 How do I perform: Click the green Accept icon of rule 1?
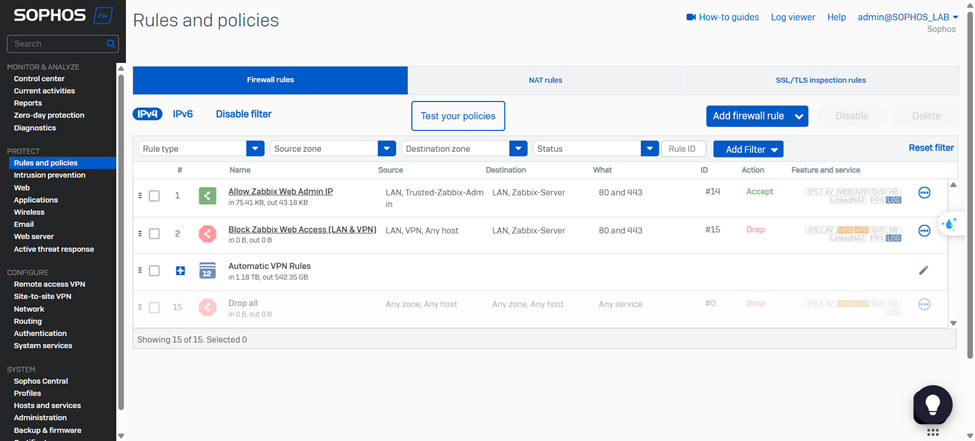click(207, 196)
